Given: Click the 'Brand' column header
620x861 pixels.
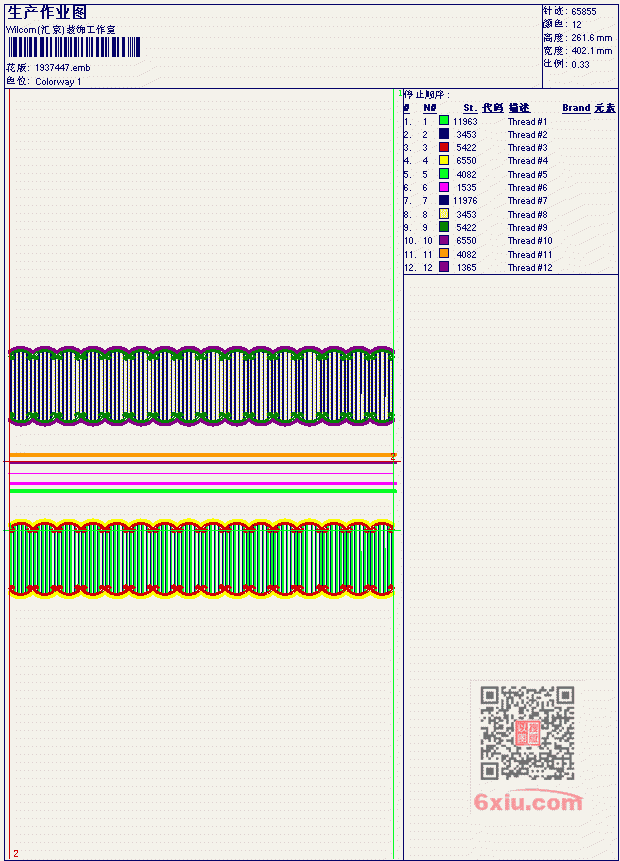Looking at the screenshot, I should (576, 108).
